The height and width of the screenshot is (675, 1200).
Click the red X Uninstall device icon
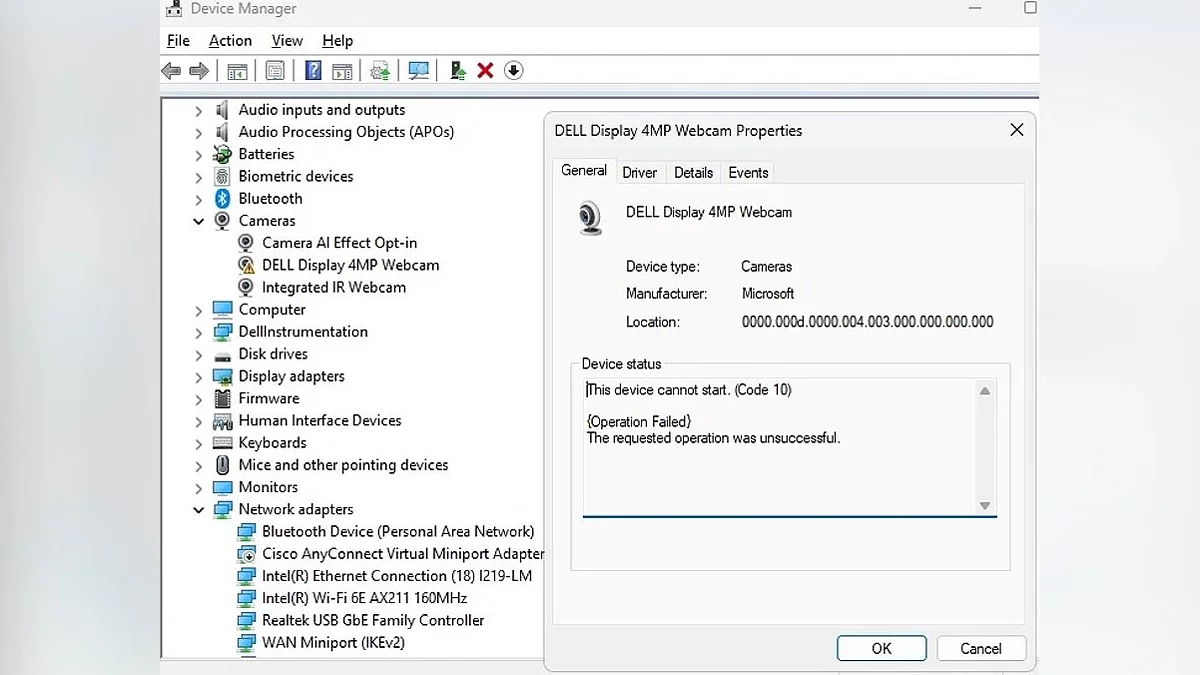coord(485,70)
